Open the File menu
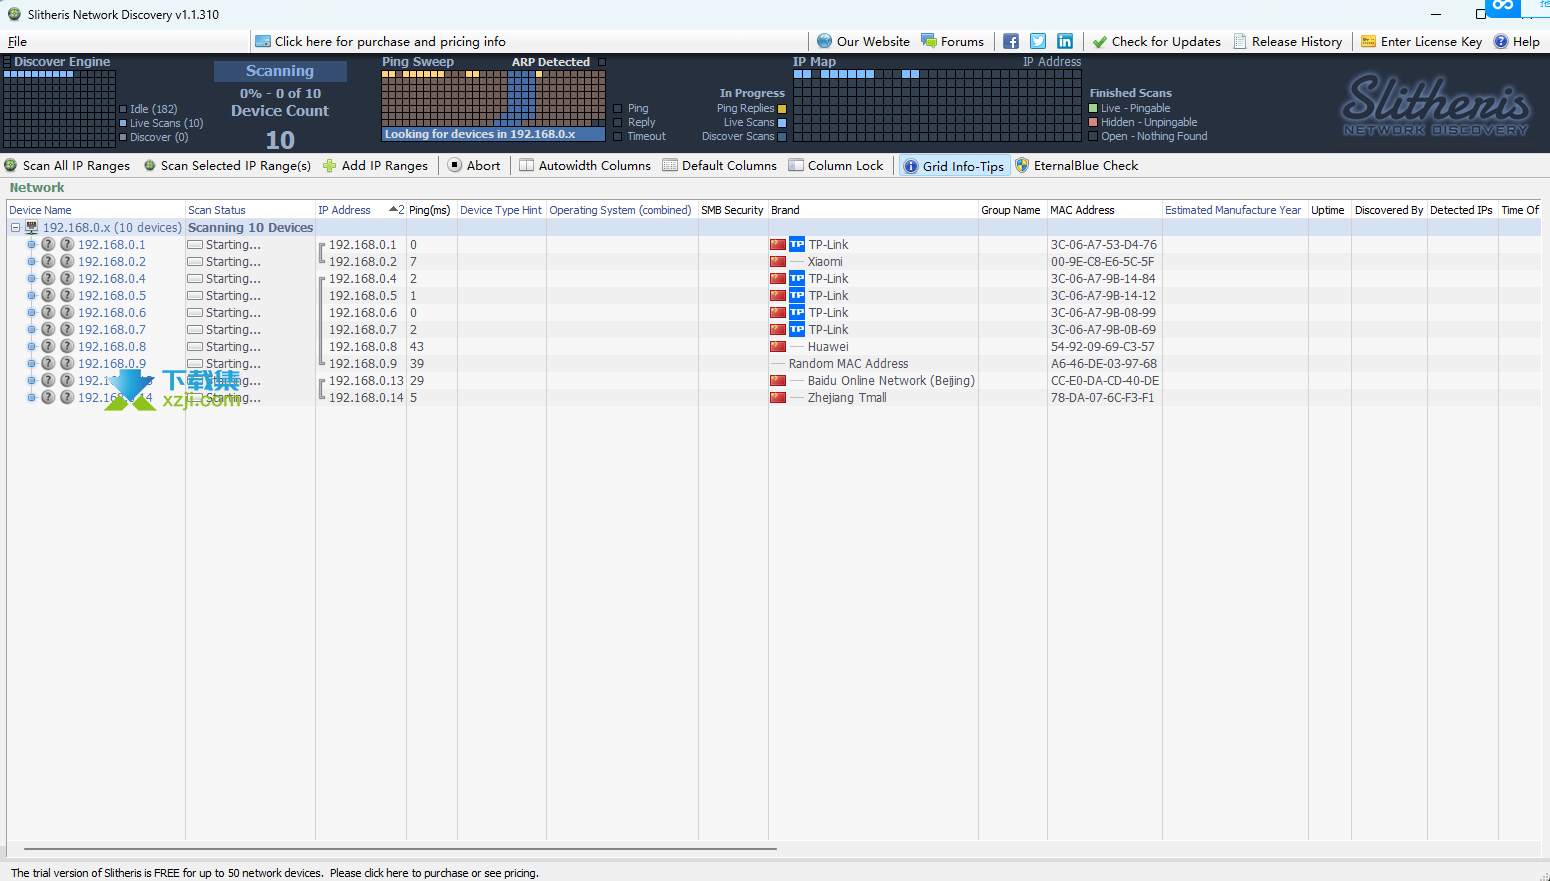Screen dimensions: 1550x881 click(x=17, y=41)
